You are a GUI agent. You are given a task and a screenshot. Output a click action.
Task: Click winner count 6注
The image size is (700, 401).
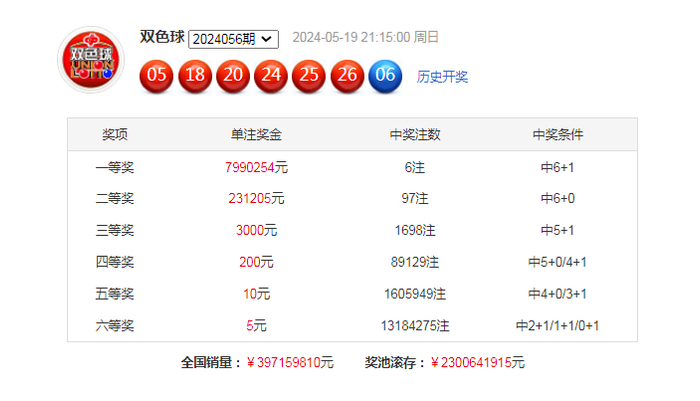pyautogui.click(x=415, y=167)
